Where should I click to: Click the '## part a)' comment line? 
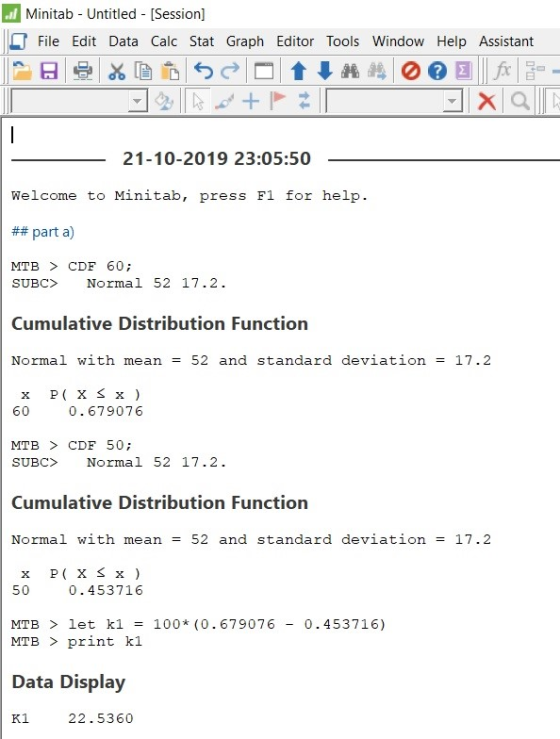pos(43,232)
